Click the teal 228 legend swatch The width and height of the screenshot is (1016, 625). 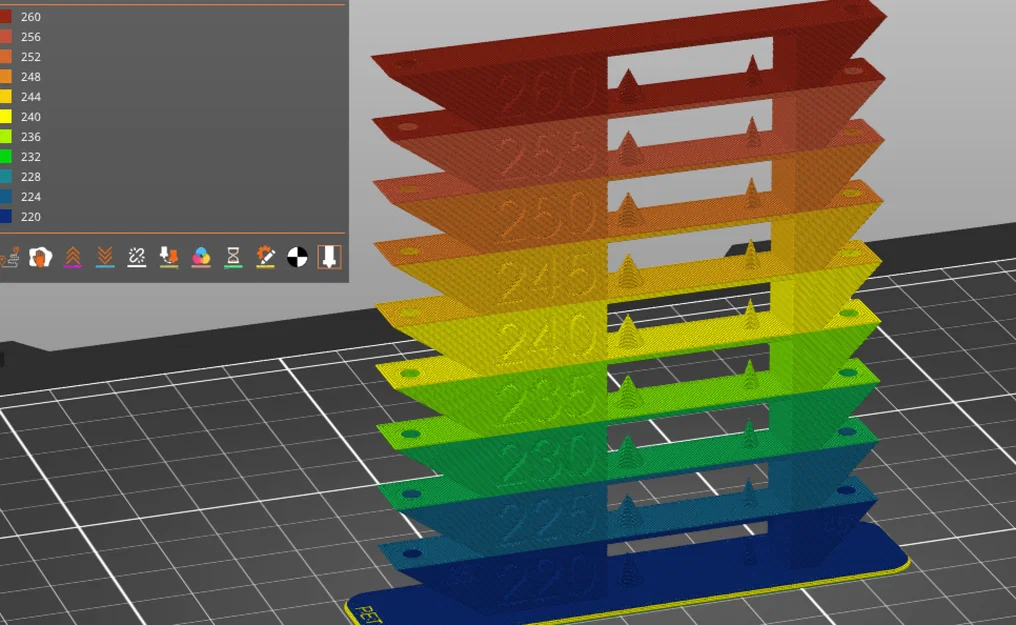tap(5, 177)
